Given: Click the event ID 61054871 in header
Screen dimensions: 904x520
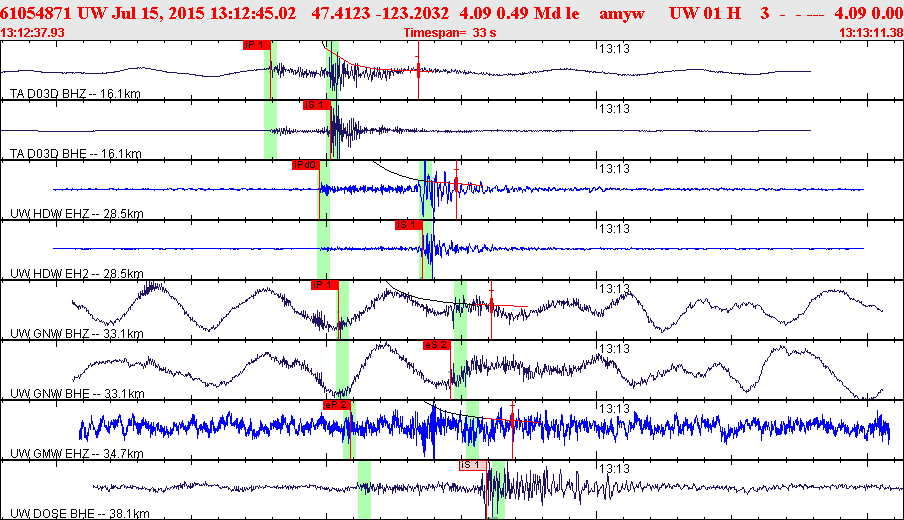Looking at the screenshot, I should (x=36, y=13).
